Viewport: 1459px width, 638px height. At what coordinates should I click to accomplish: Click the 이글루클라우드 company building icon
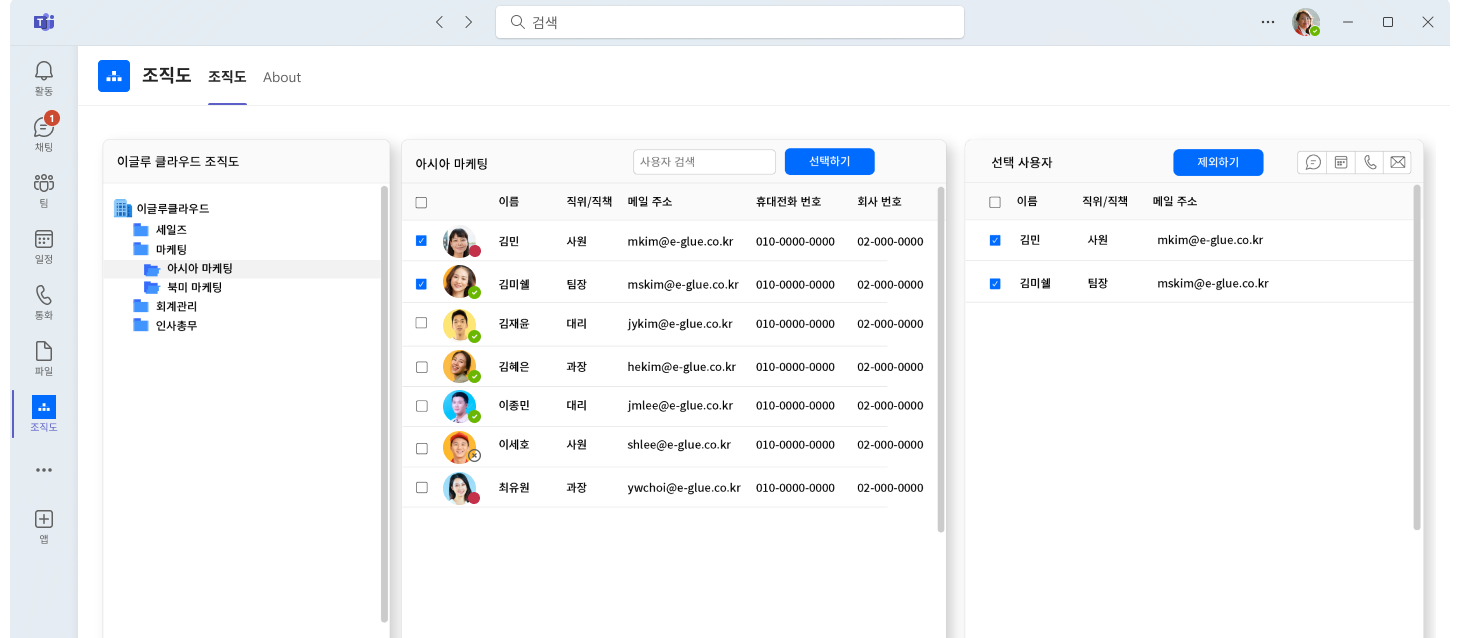coord(123,208)
